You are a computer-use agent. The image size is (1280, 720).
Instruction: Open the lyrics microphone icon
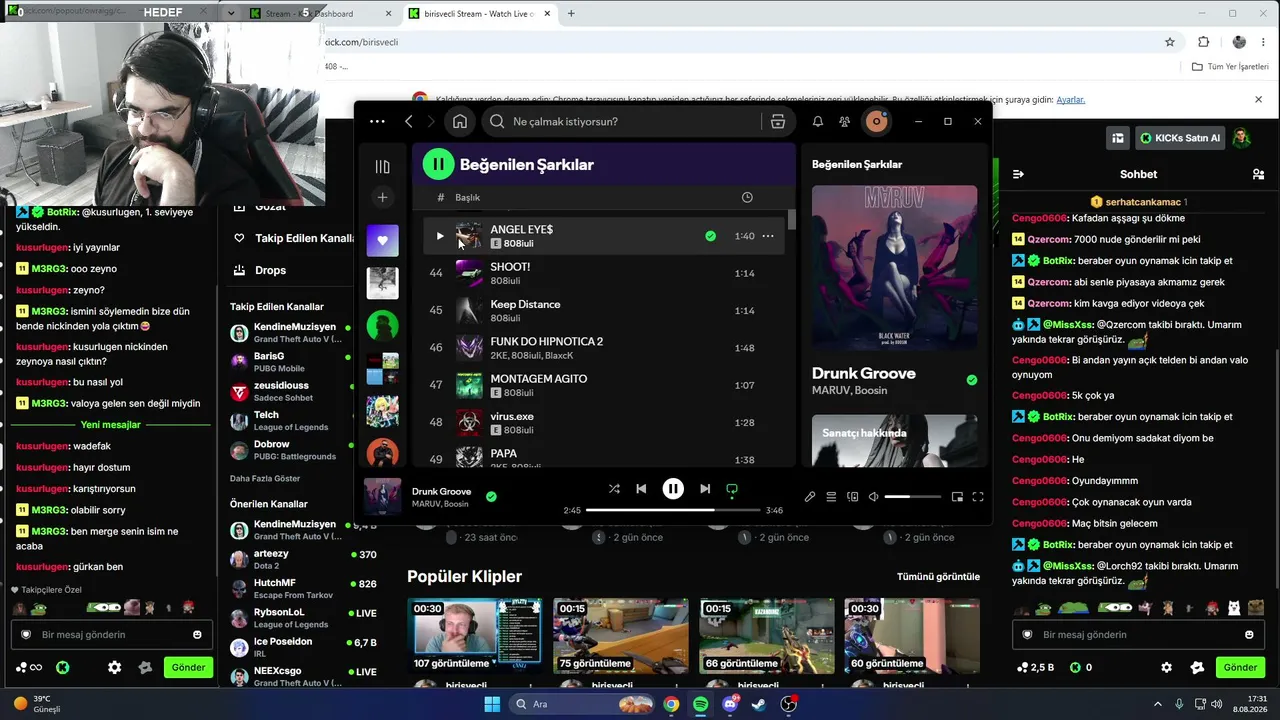[x=810, y=497]
